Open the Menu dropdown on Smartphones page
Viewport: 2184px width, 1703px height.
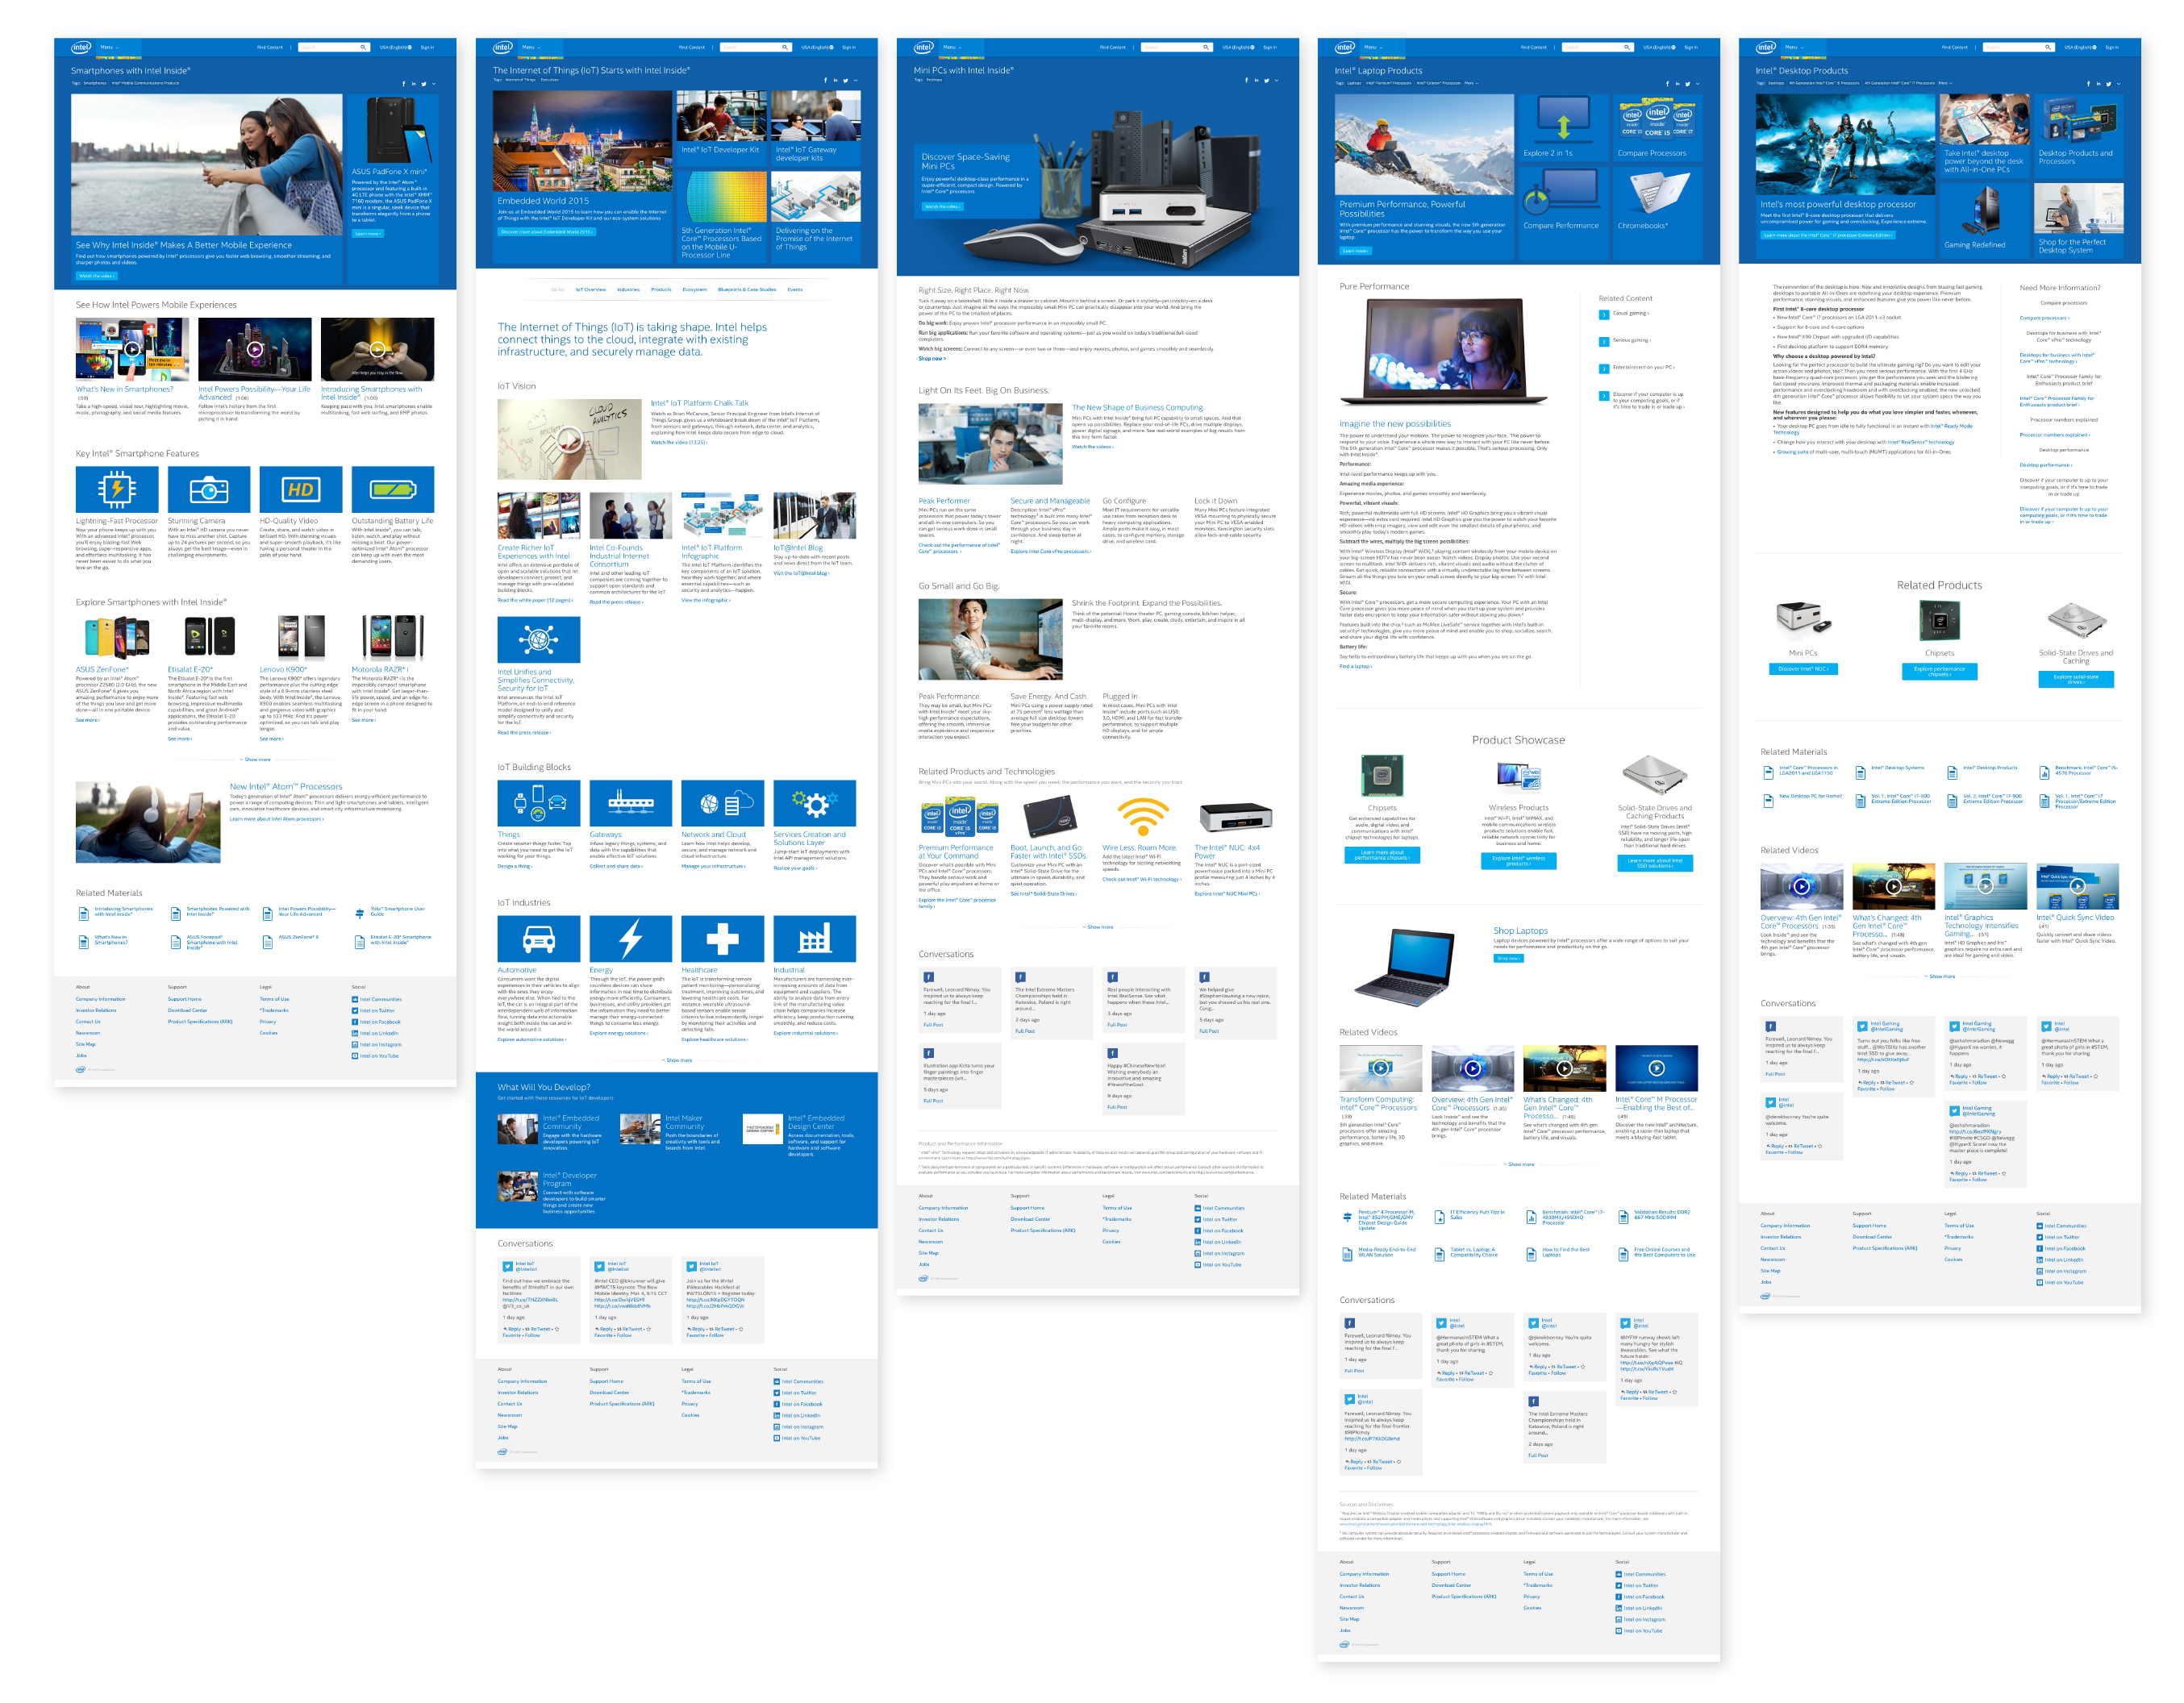[x=108, y=47]
